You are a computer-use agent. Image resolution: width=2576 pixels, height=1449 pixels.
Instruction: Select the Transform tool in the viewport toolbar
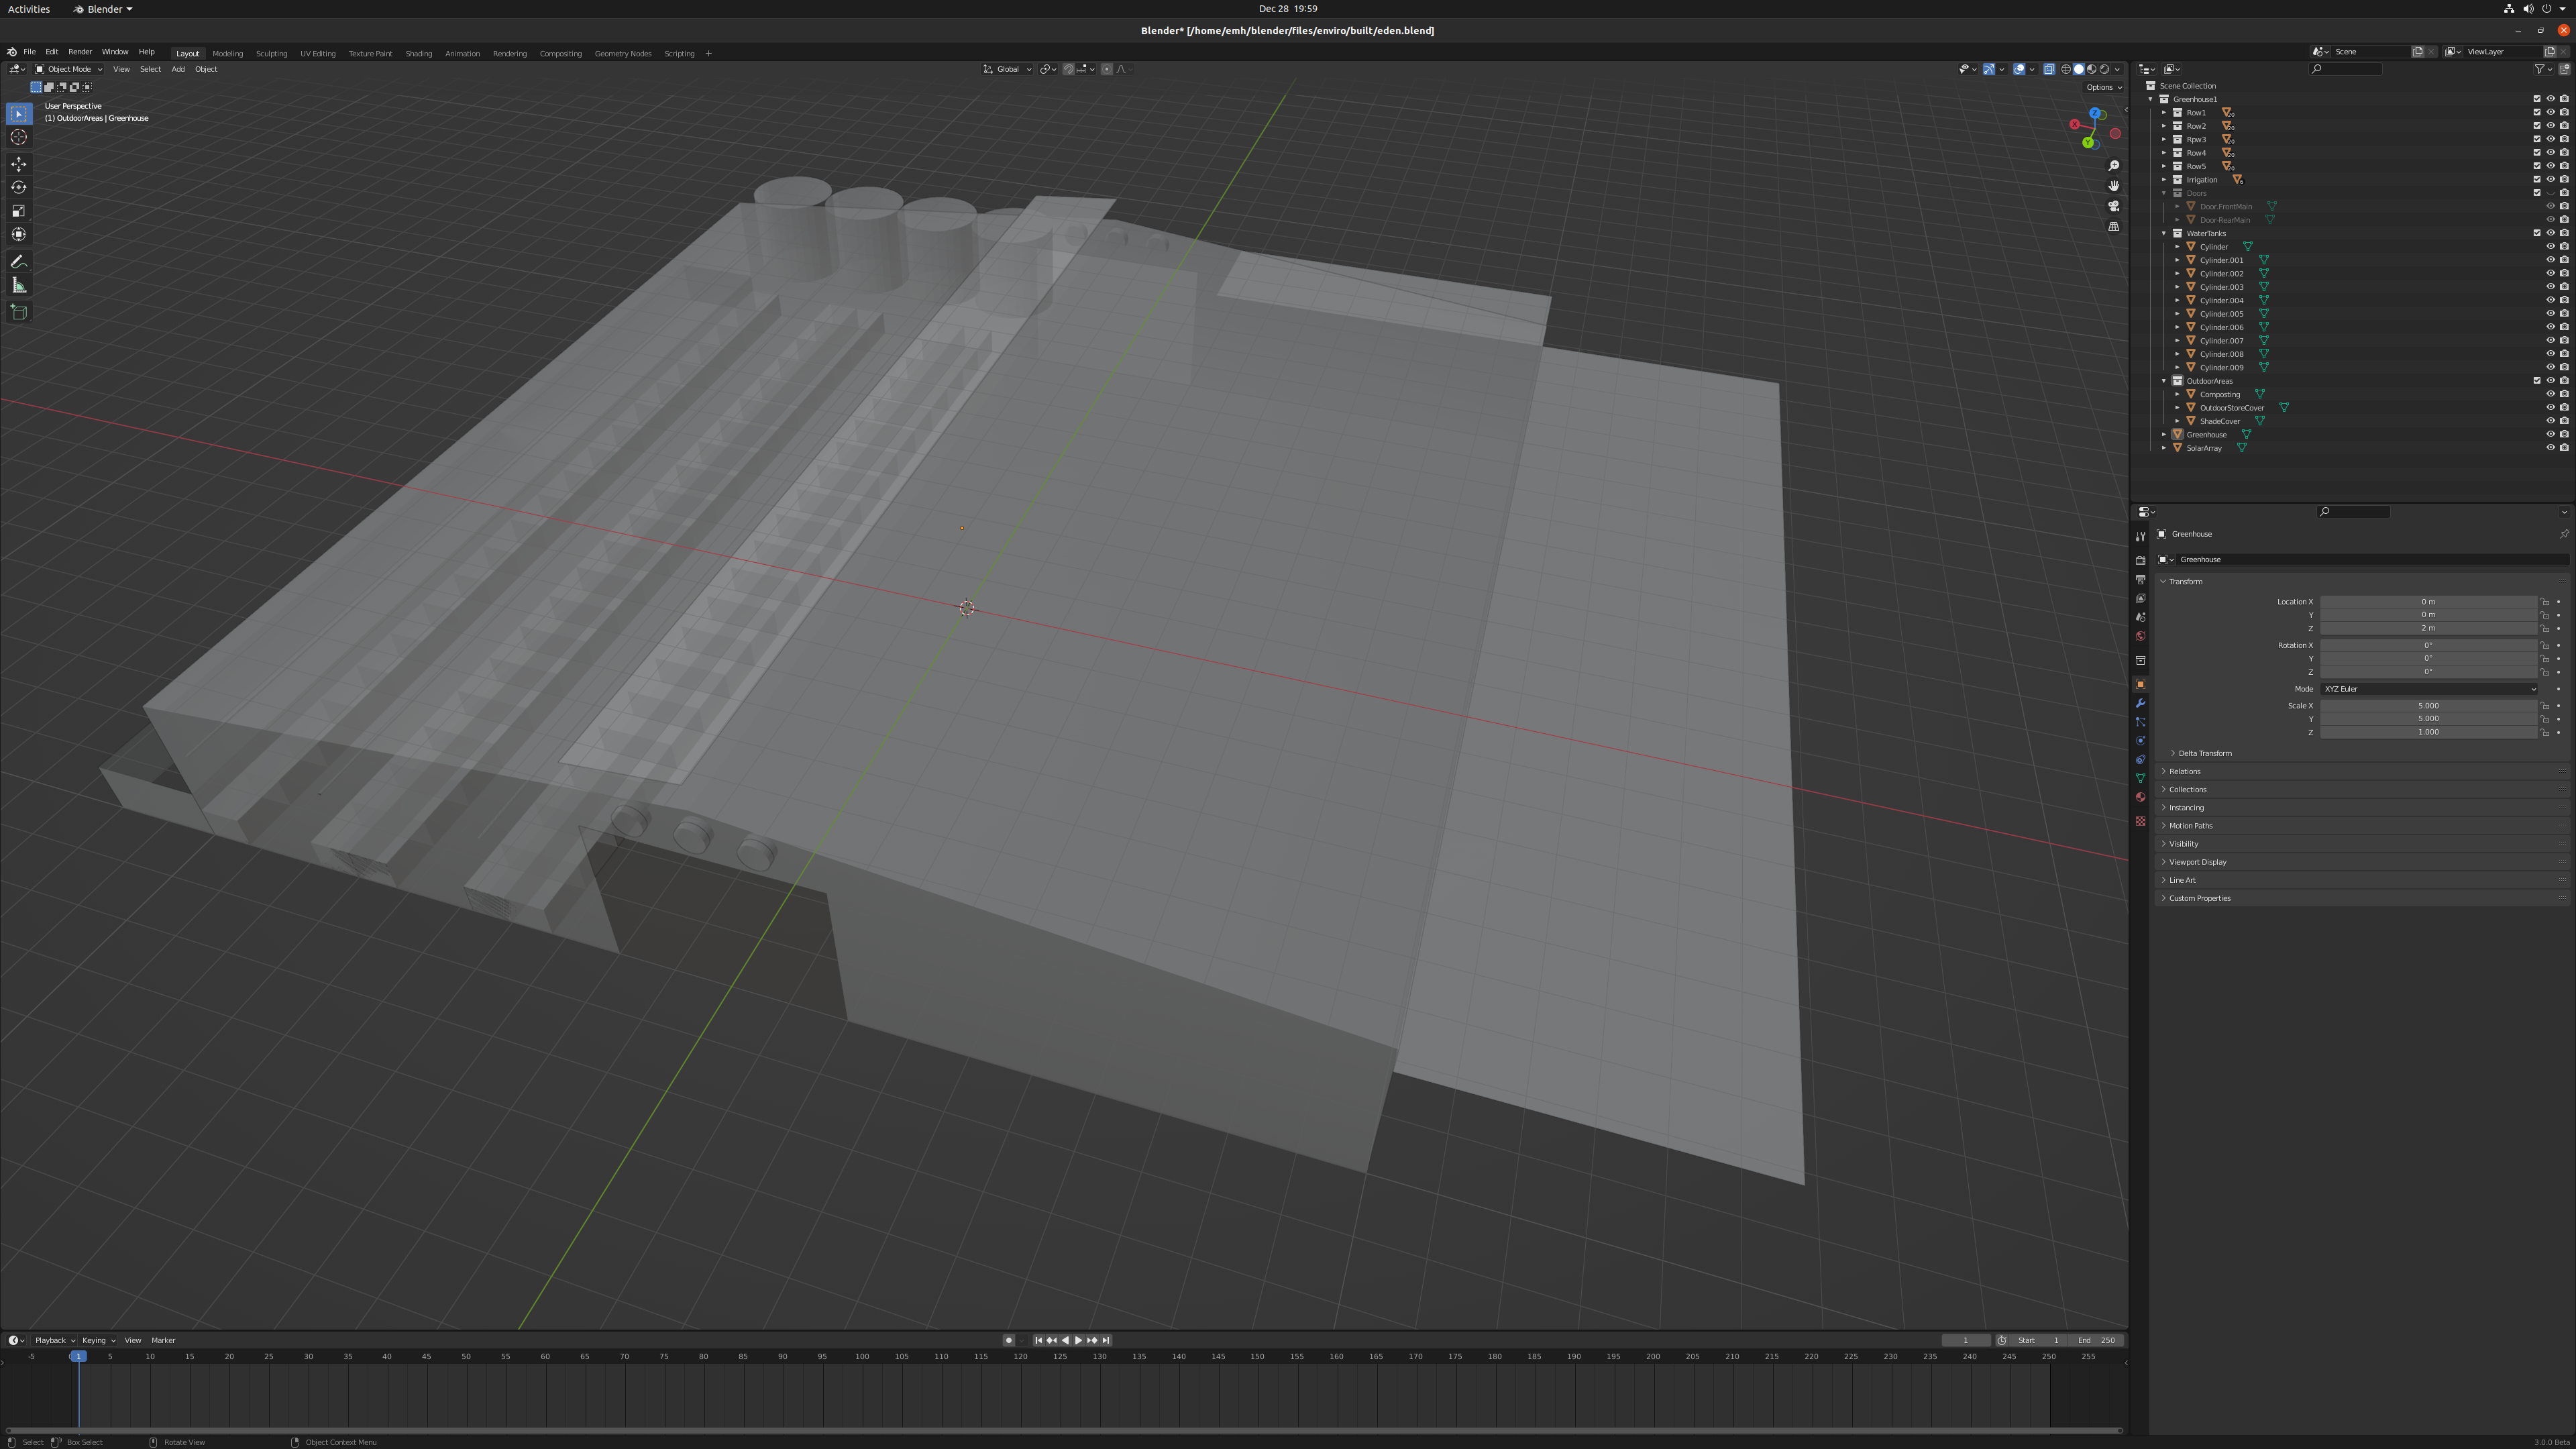(19, 234)
